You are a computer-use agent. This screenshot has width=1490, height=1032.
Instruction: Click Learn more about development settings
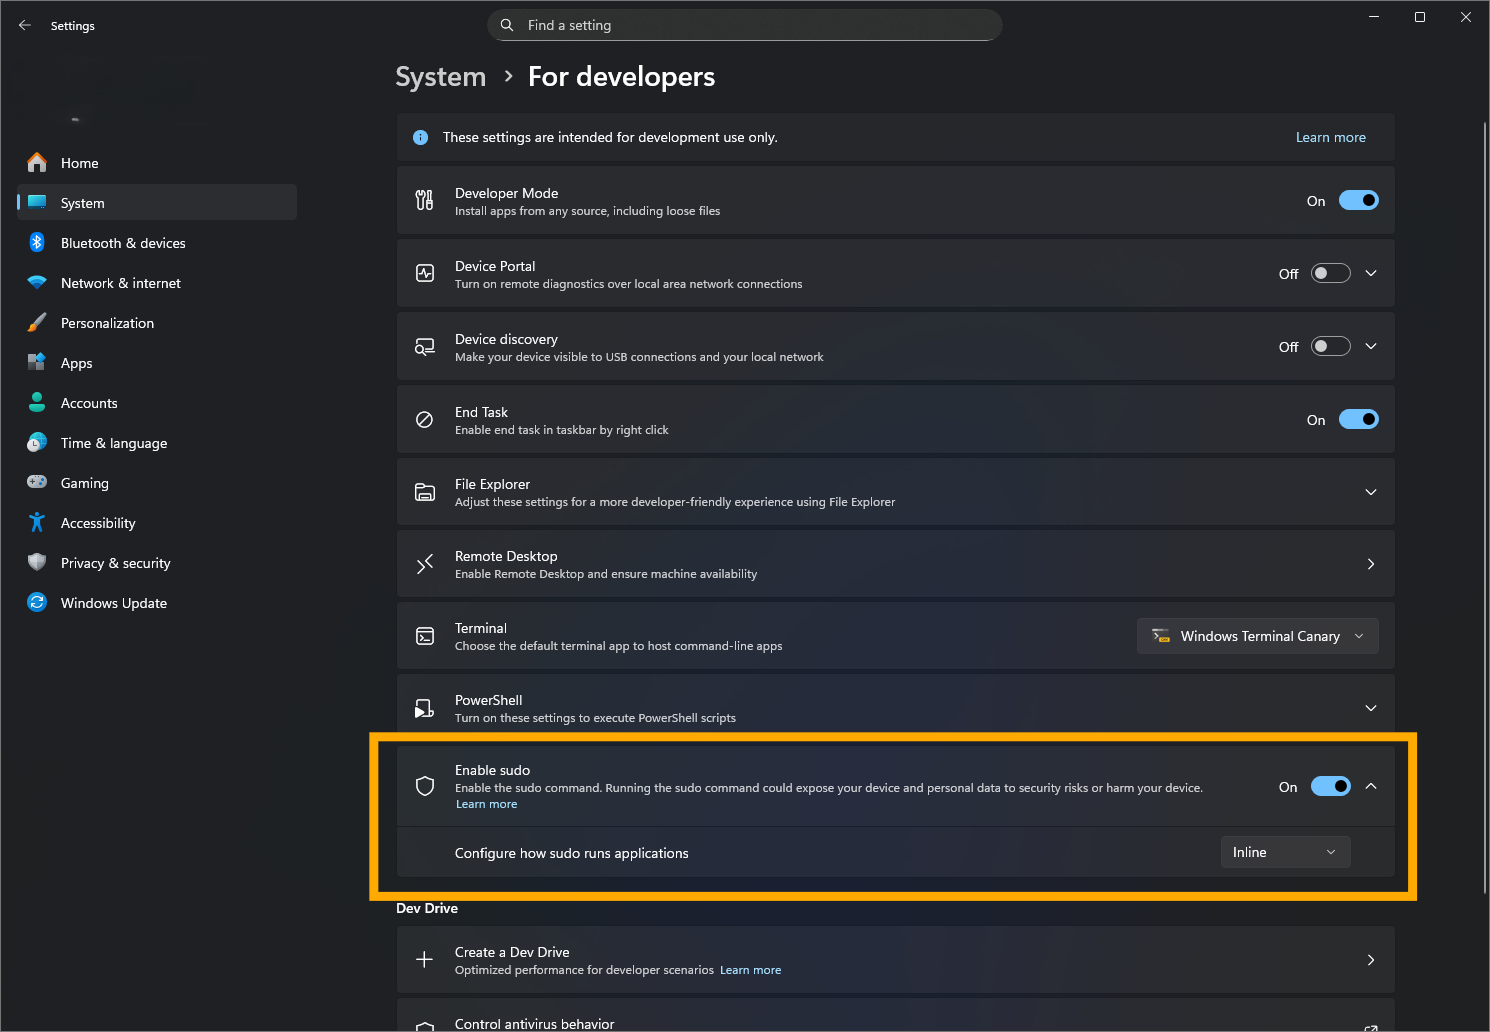click(x=1330, y=137)
